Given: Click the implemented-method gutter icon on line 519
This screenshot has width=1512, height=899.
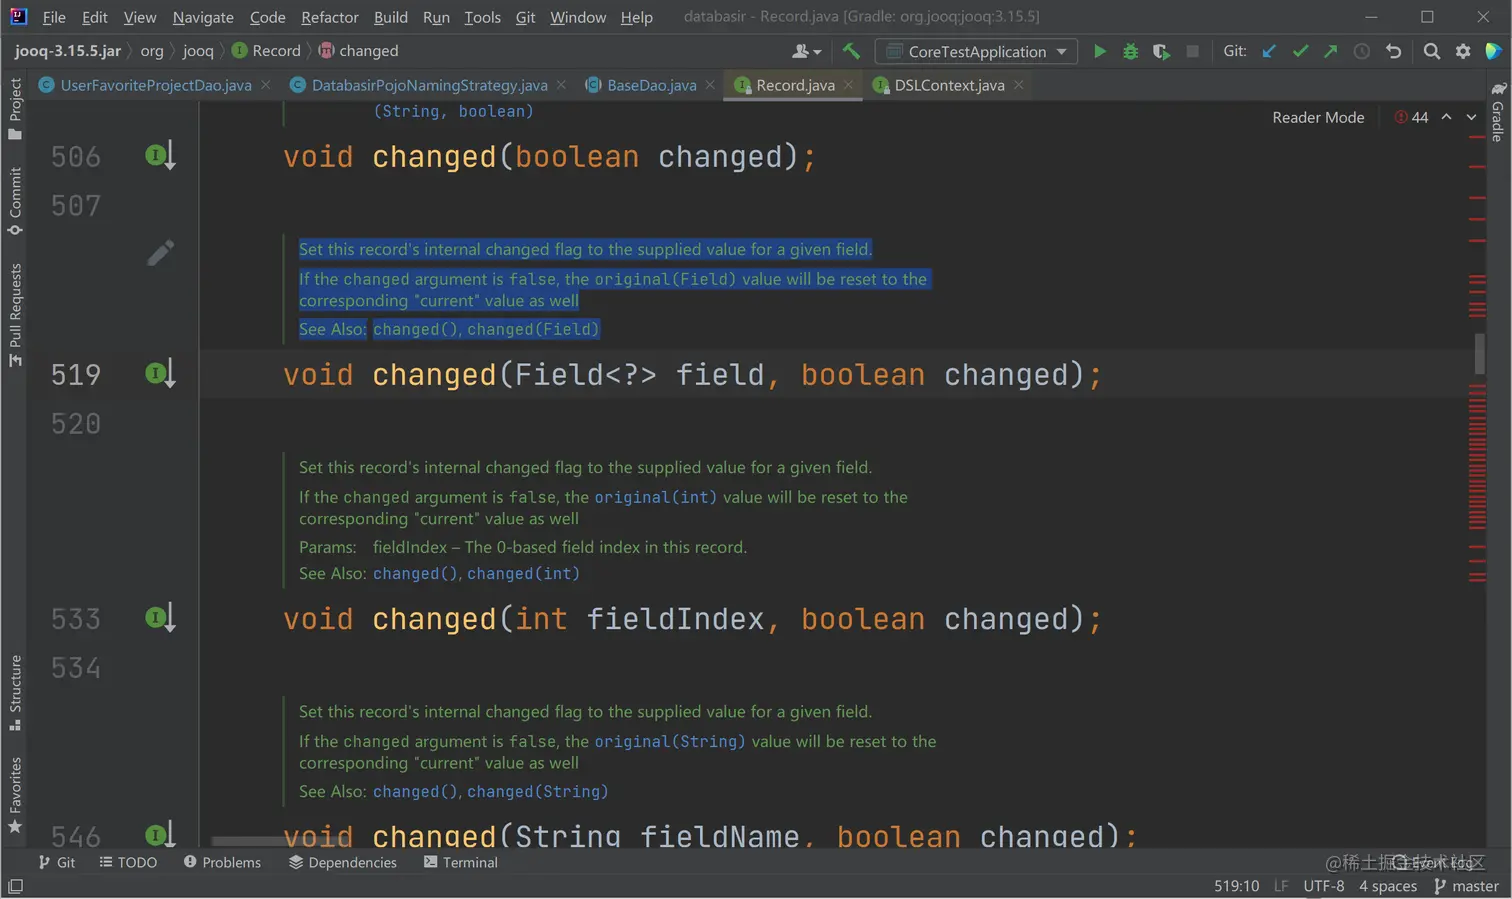Looking at the screenshot, I should point(160,374).
